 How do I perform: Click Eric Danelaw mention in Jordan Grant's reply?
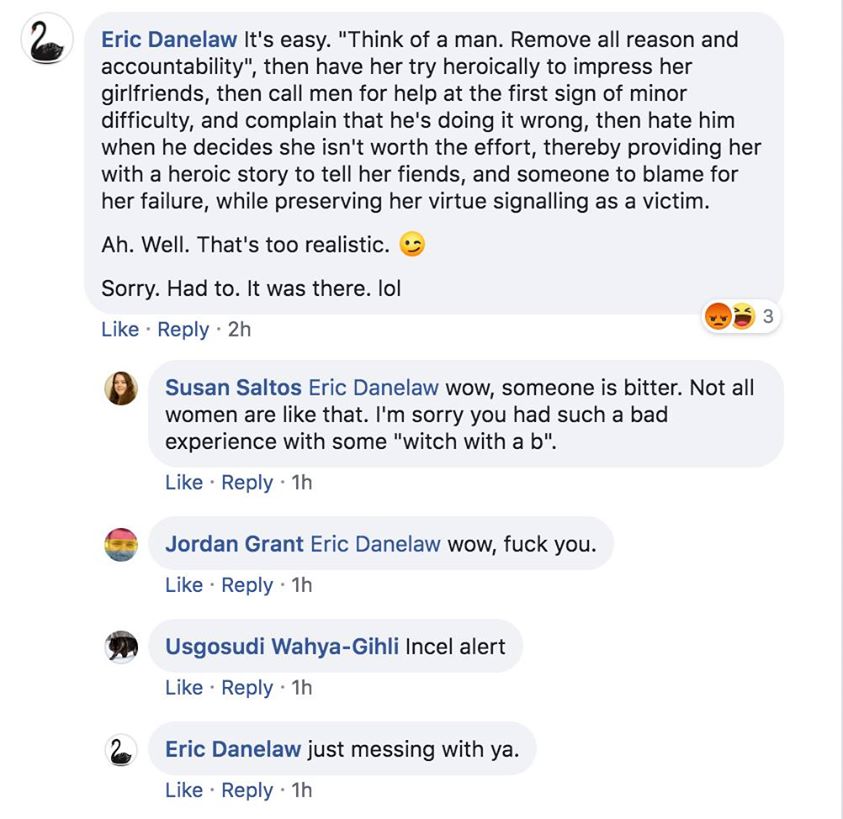(375, 544)
